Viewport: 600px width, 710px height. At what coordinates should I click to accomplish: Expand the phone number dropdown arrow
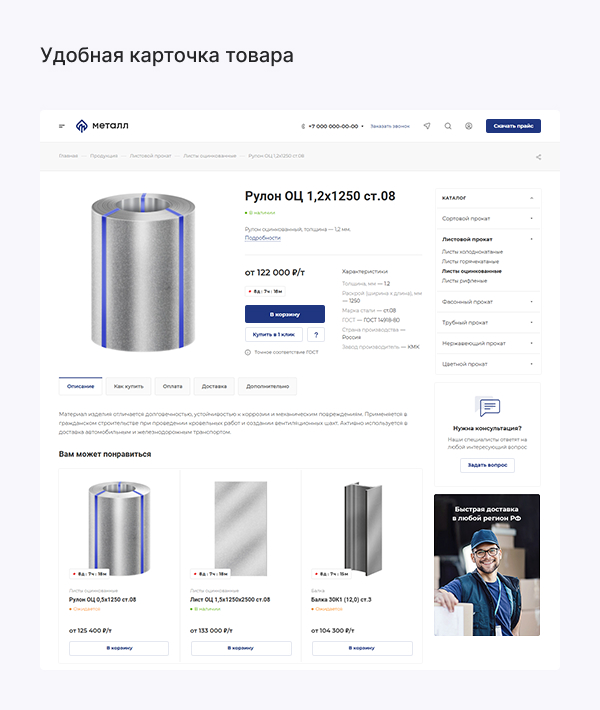tap(362, 127)
